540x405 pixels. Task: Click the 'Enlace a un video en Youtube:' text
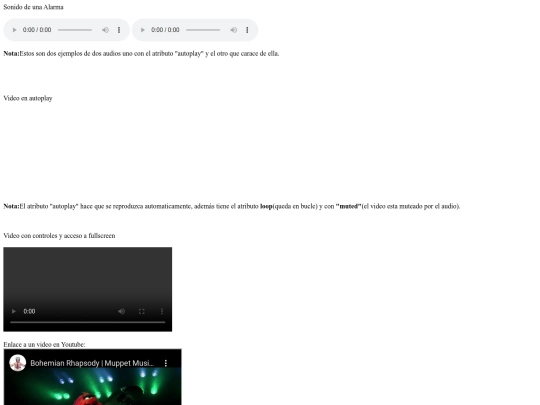tap(44, 344)
